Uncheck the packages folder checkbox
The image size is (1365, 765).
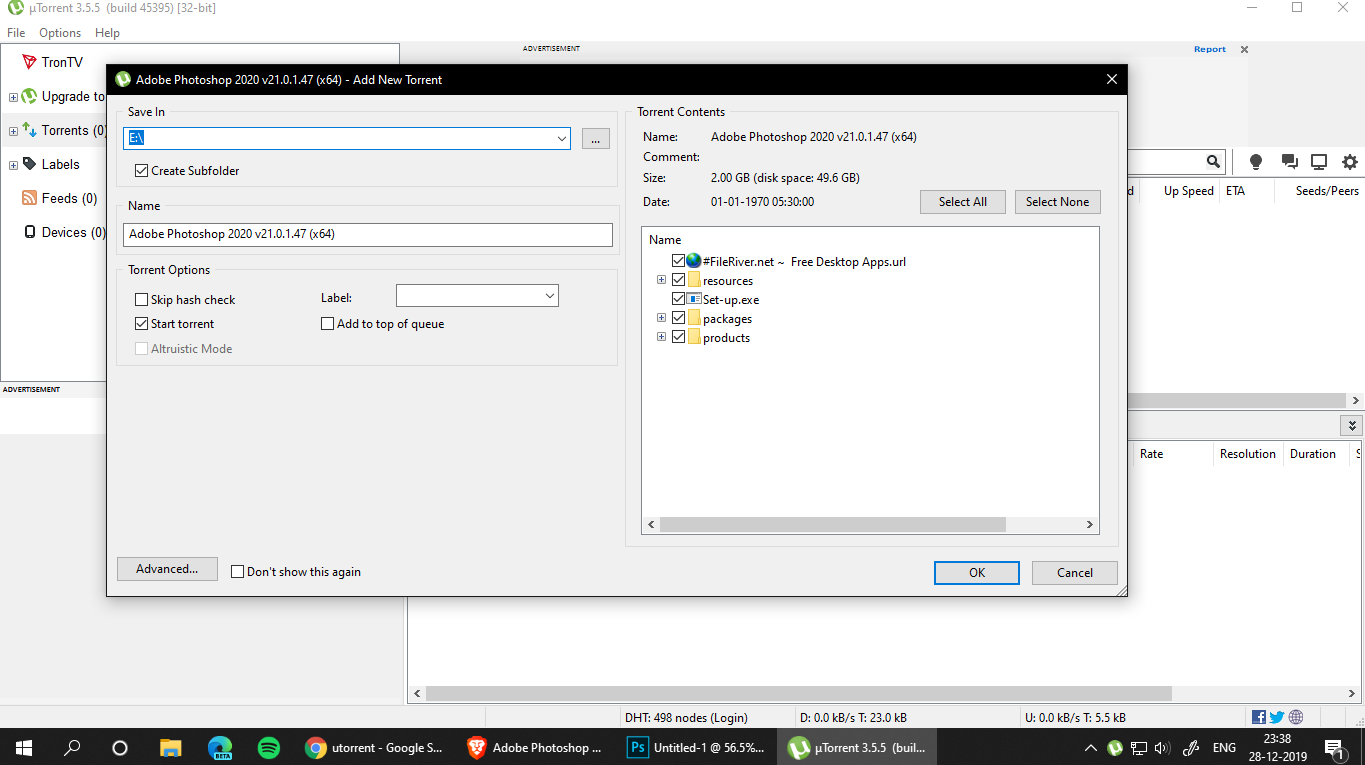pos(679,318)
